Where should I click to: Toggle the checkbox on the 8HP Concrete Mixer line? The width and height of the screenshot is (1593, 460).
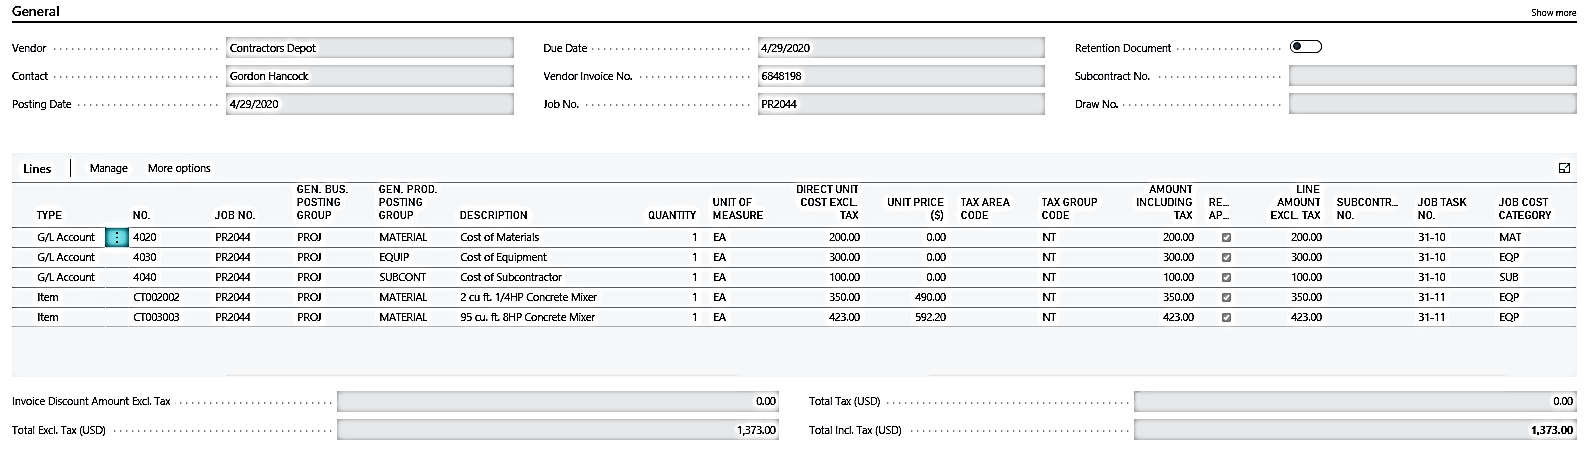(x=1226, y=318)
